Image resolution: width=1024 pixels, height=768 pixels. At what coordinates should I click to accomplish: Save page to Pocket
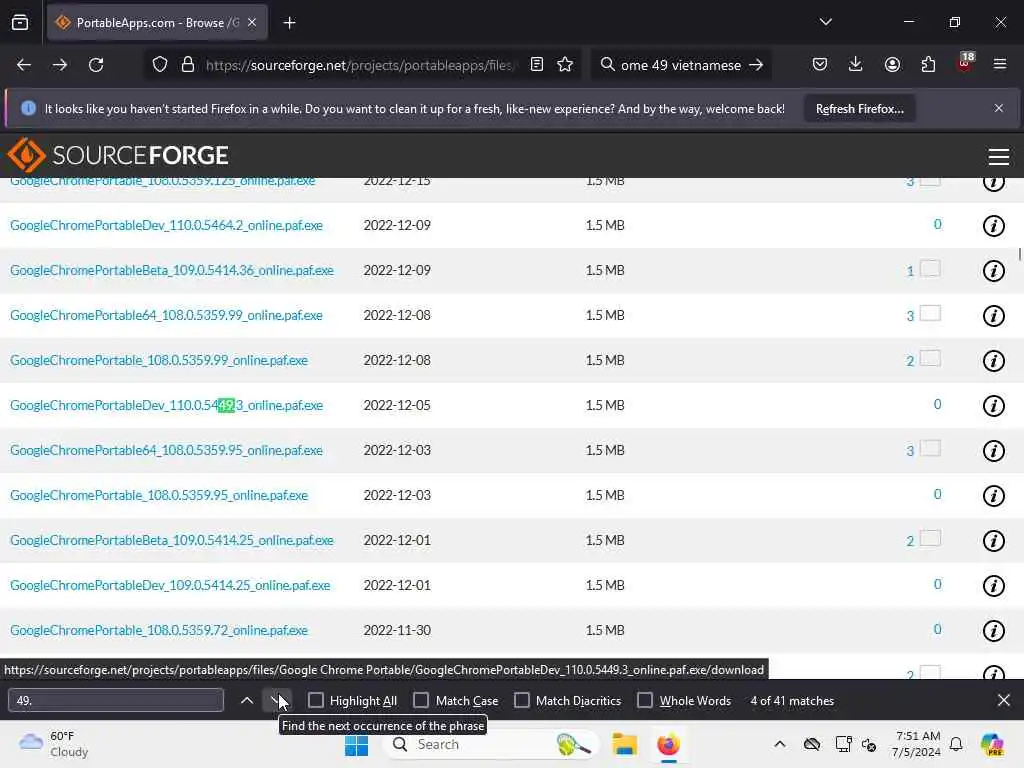(x=820, y=65)
